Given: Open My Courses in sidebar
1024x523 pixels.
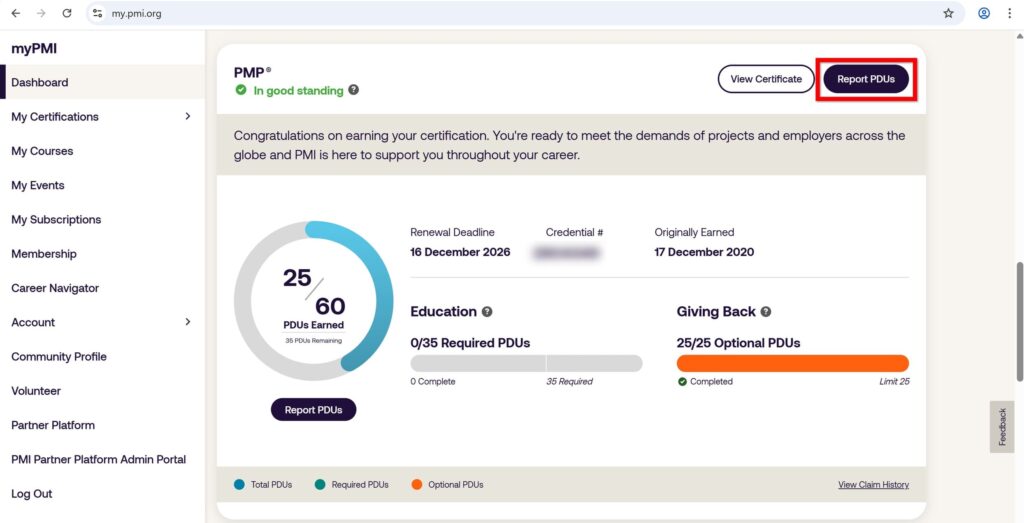Looking at the screenshot, I should coord(42,151).
